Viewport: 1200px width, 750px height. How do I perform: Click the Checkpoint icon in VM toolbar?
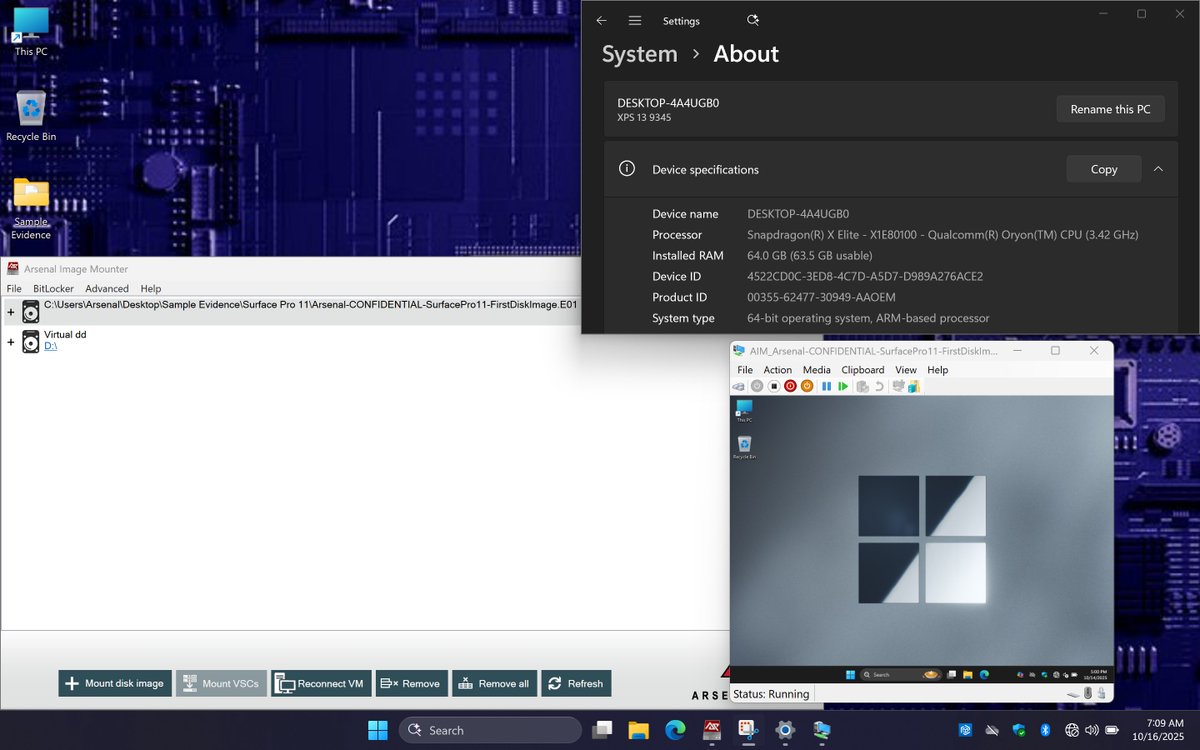pyautogui.click(x=863, y=386)
